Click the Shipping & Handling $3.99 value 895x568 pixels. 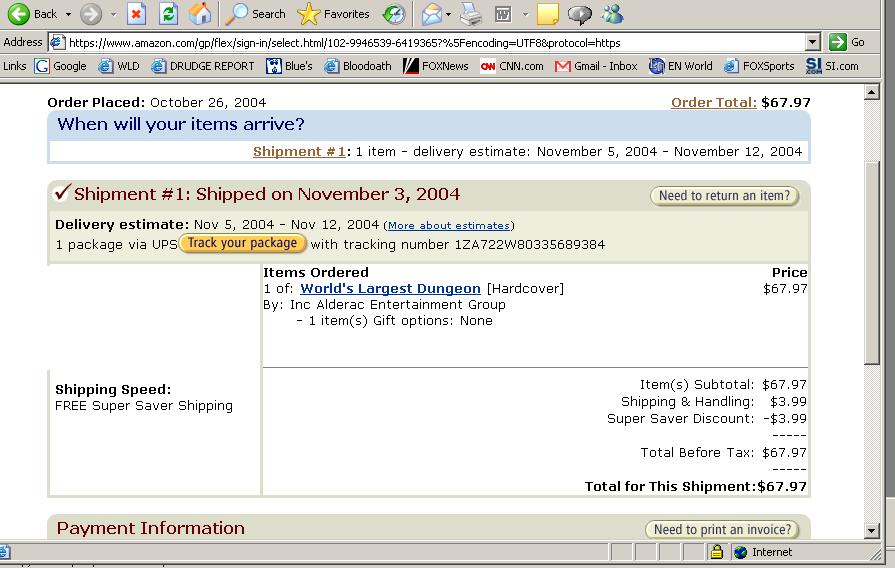[788, 402]
